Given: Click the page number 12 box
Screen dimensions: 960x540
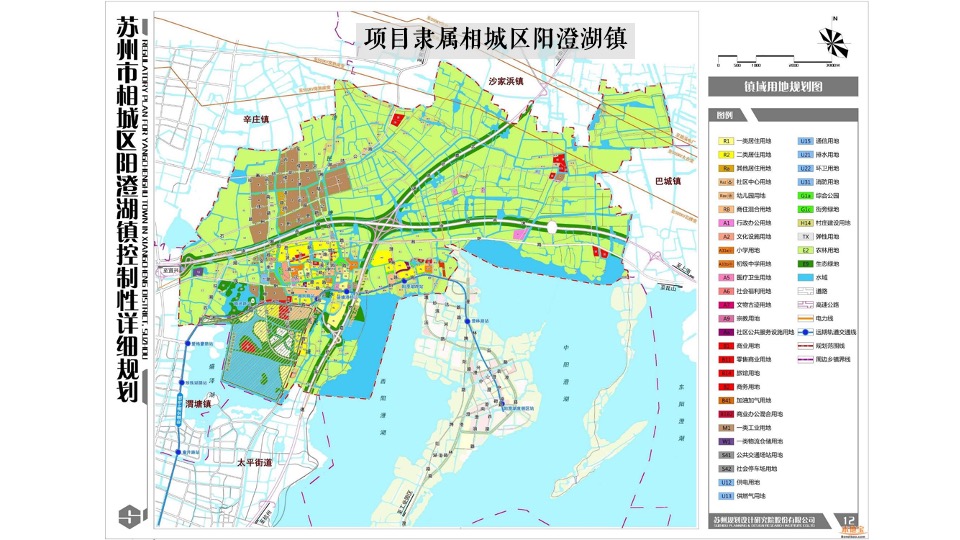Looking at the screenshot, I should 849,519.
